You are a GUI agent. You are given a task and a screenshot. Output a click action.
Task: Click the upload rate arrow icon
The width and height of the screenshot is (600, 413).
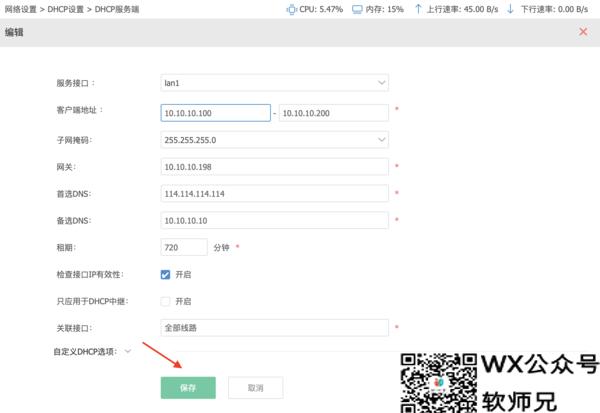click(x=418, y=8)
